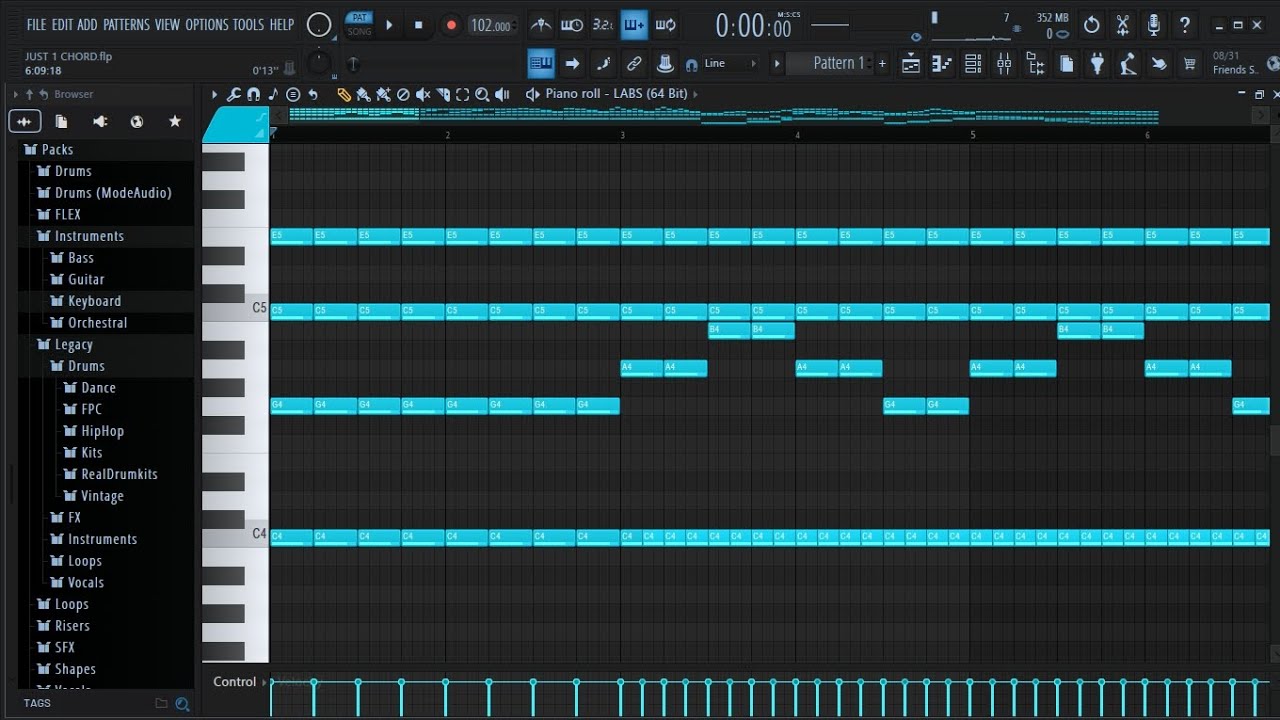Select the piano roll Mute tool

423,94
